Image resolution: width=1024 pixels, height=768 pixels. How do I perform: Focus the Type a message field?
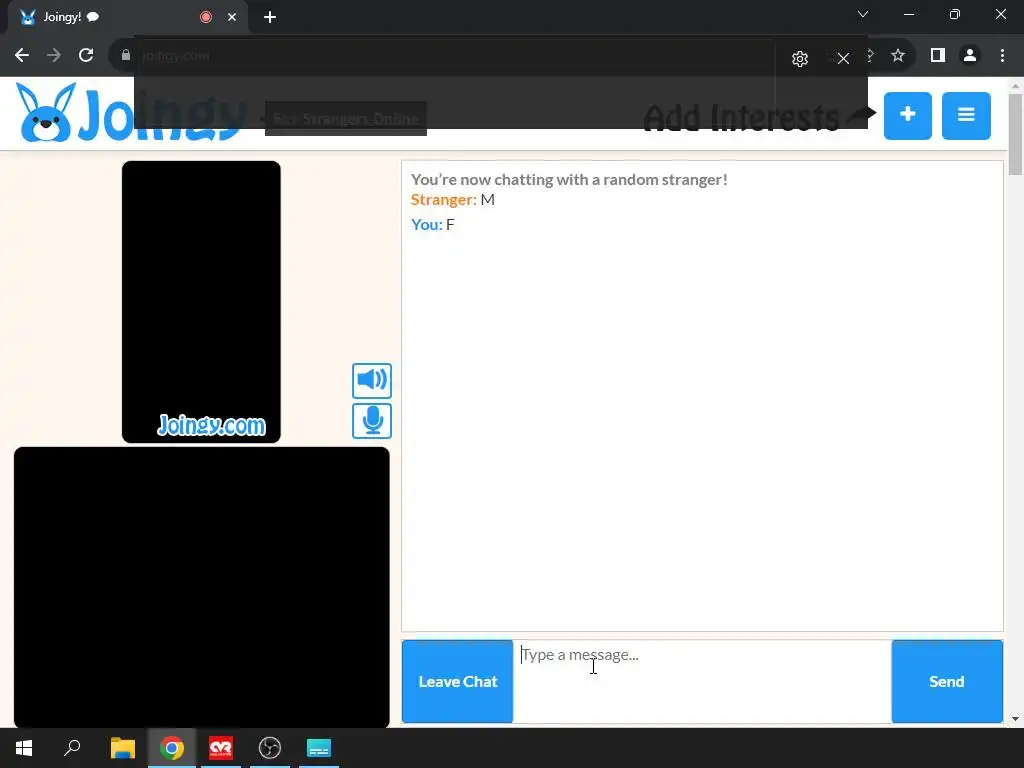pos(702,681)
